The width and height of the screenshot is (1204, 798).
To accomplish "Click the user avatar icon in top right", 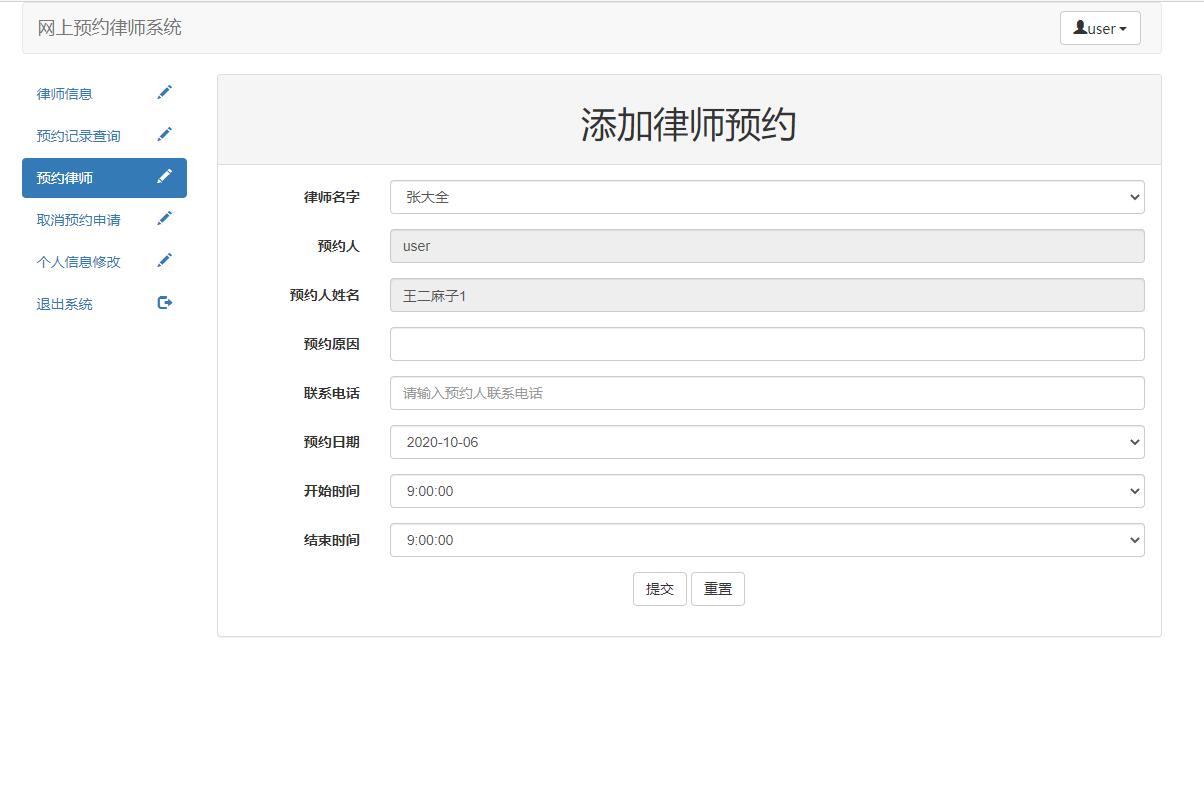I will point(1082,28).
